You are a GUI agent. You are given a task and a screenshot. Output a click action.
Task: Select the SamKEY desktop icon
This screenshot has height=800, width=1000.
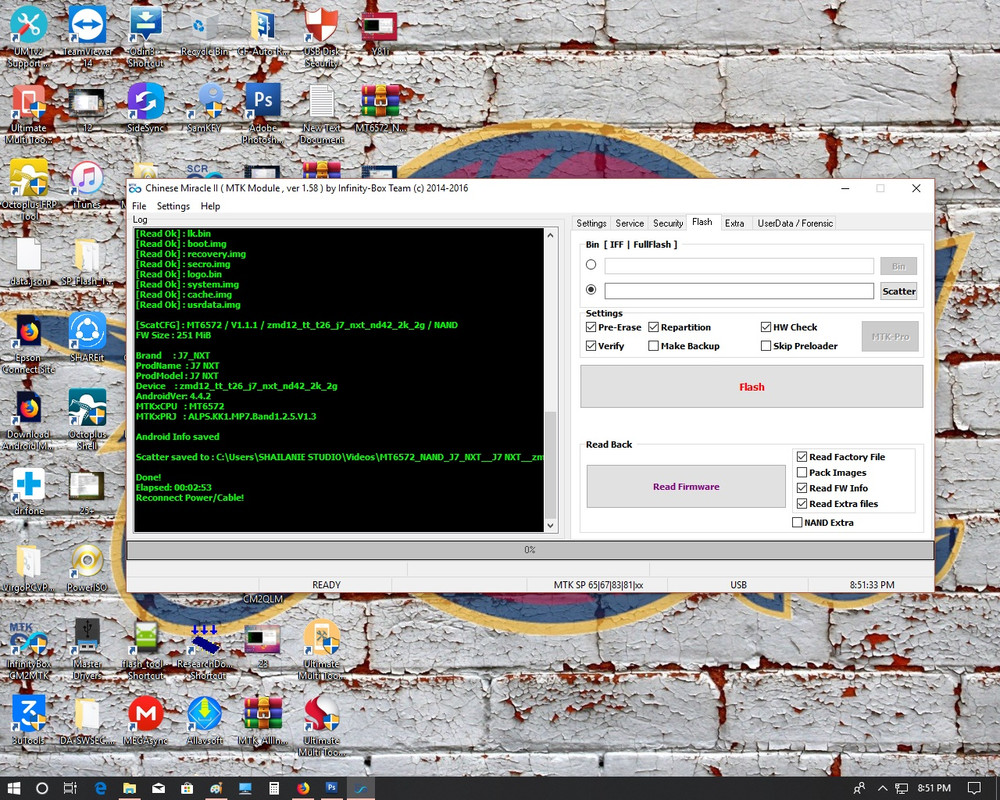pyautogui.click(x=204, y=107)
